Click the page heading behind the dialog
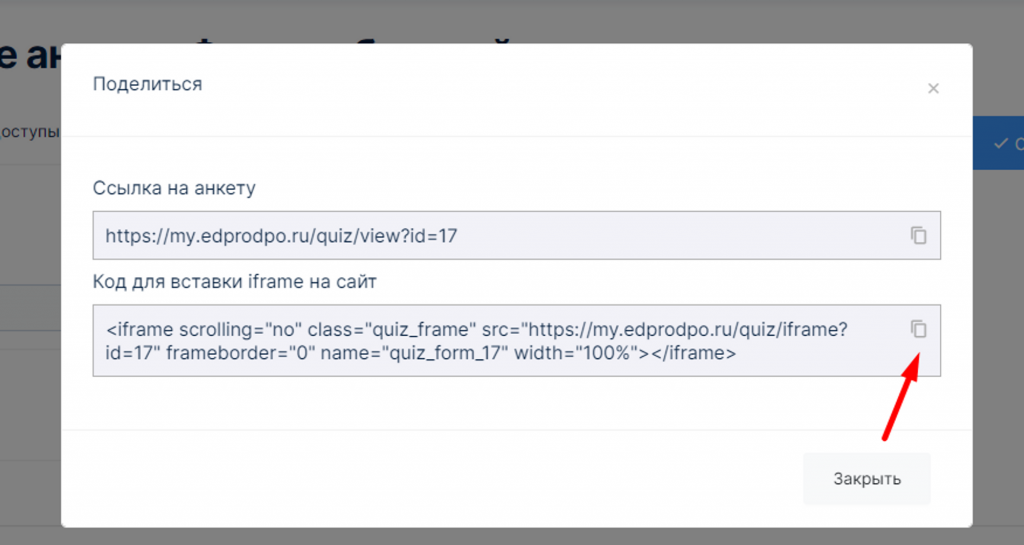 tap(30, 55)
